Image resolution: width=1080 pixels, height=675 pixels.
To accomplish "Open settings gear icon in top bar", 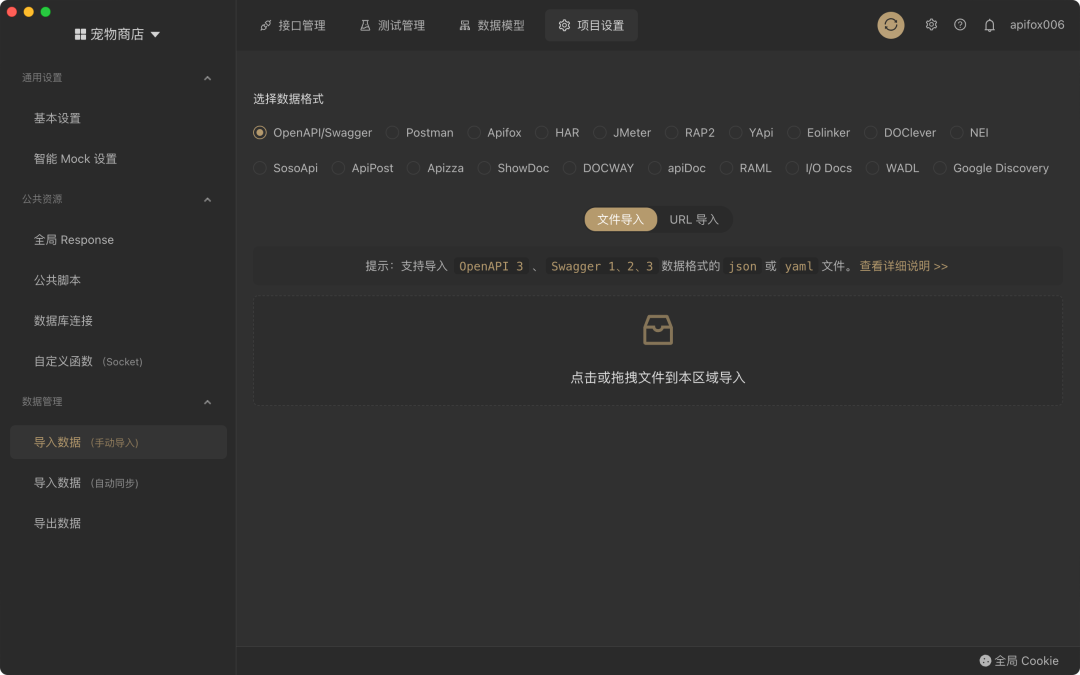I will click(x=931, y=25).
